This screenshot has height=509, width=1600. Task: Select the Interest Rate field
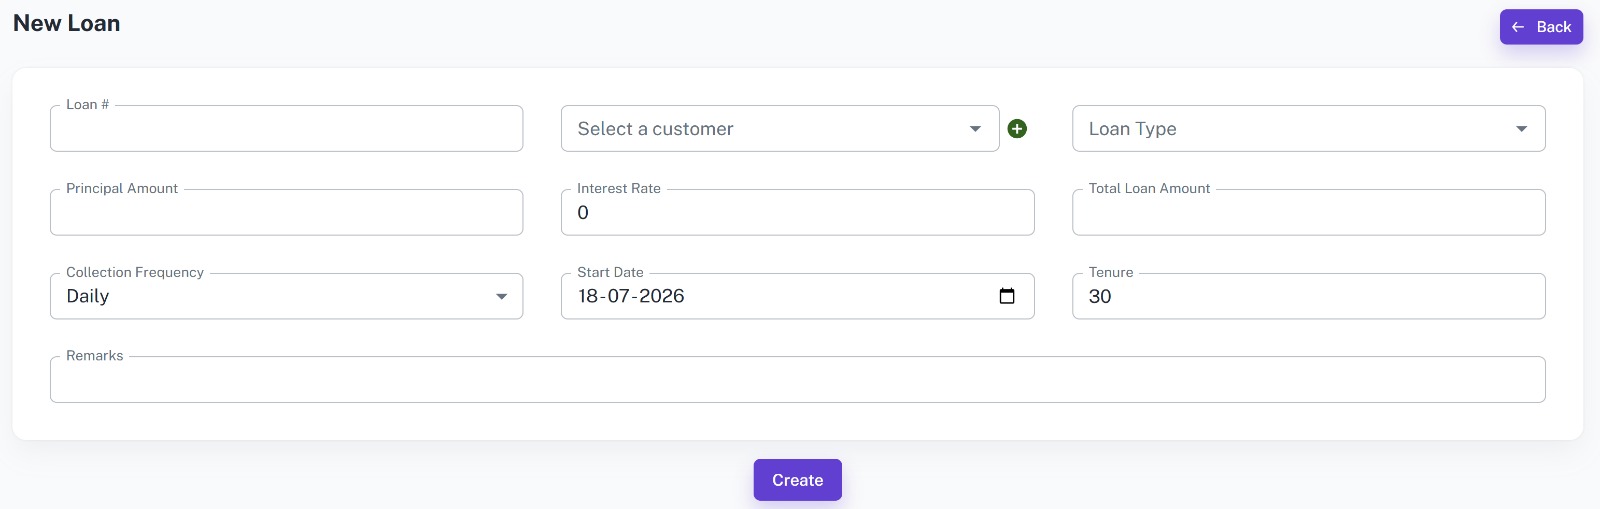[x=797, y=212]
